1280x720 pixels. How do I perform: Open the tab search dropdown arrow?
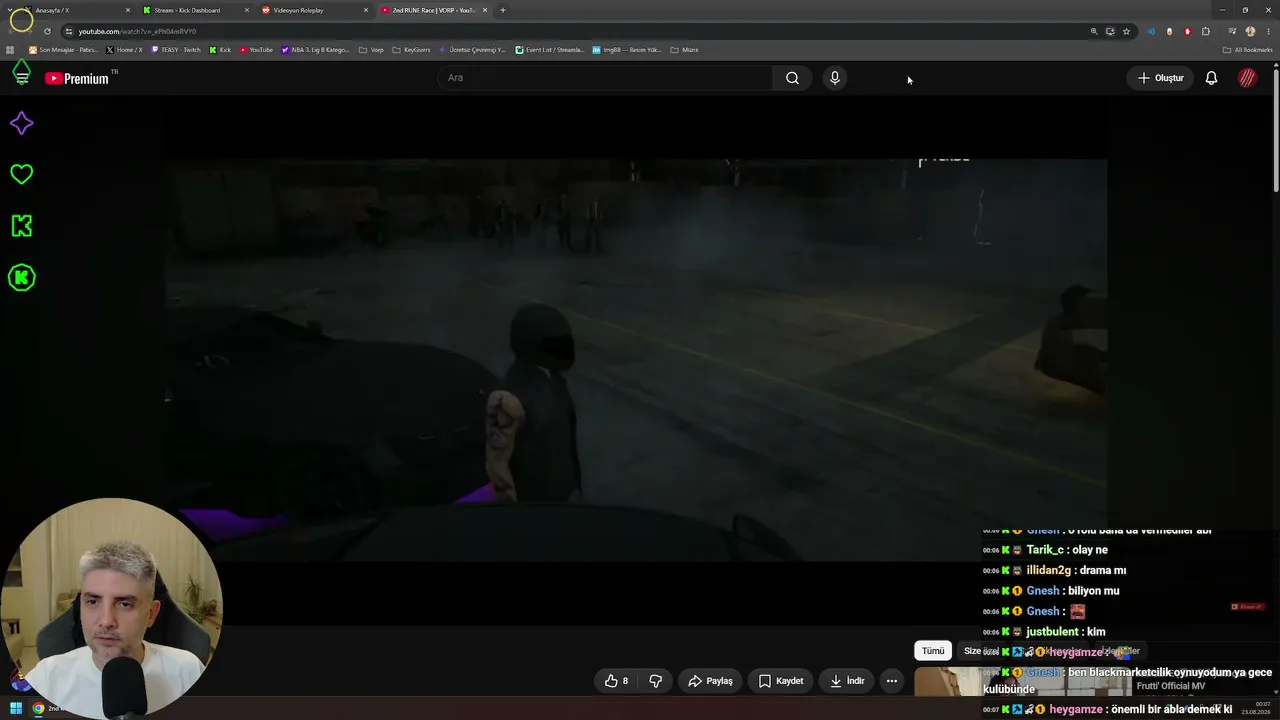(10, 10)
